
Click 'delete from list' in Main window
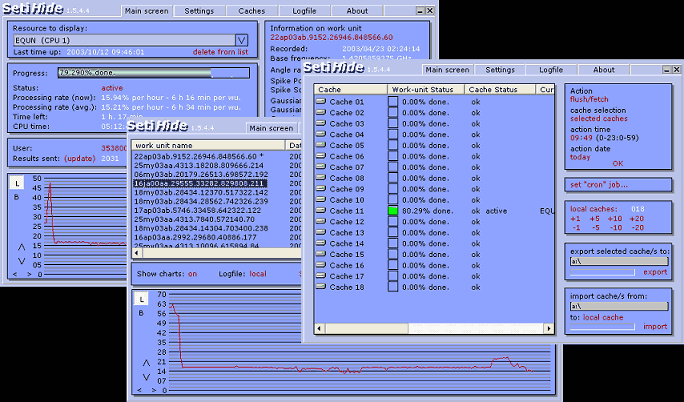[x=220, y=52]
